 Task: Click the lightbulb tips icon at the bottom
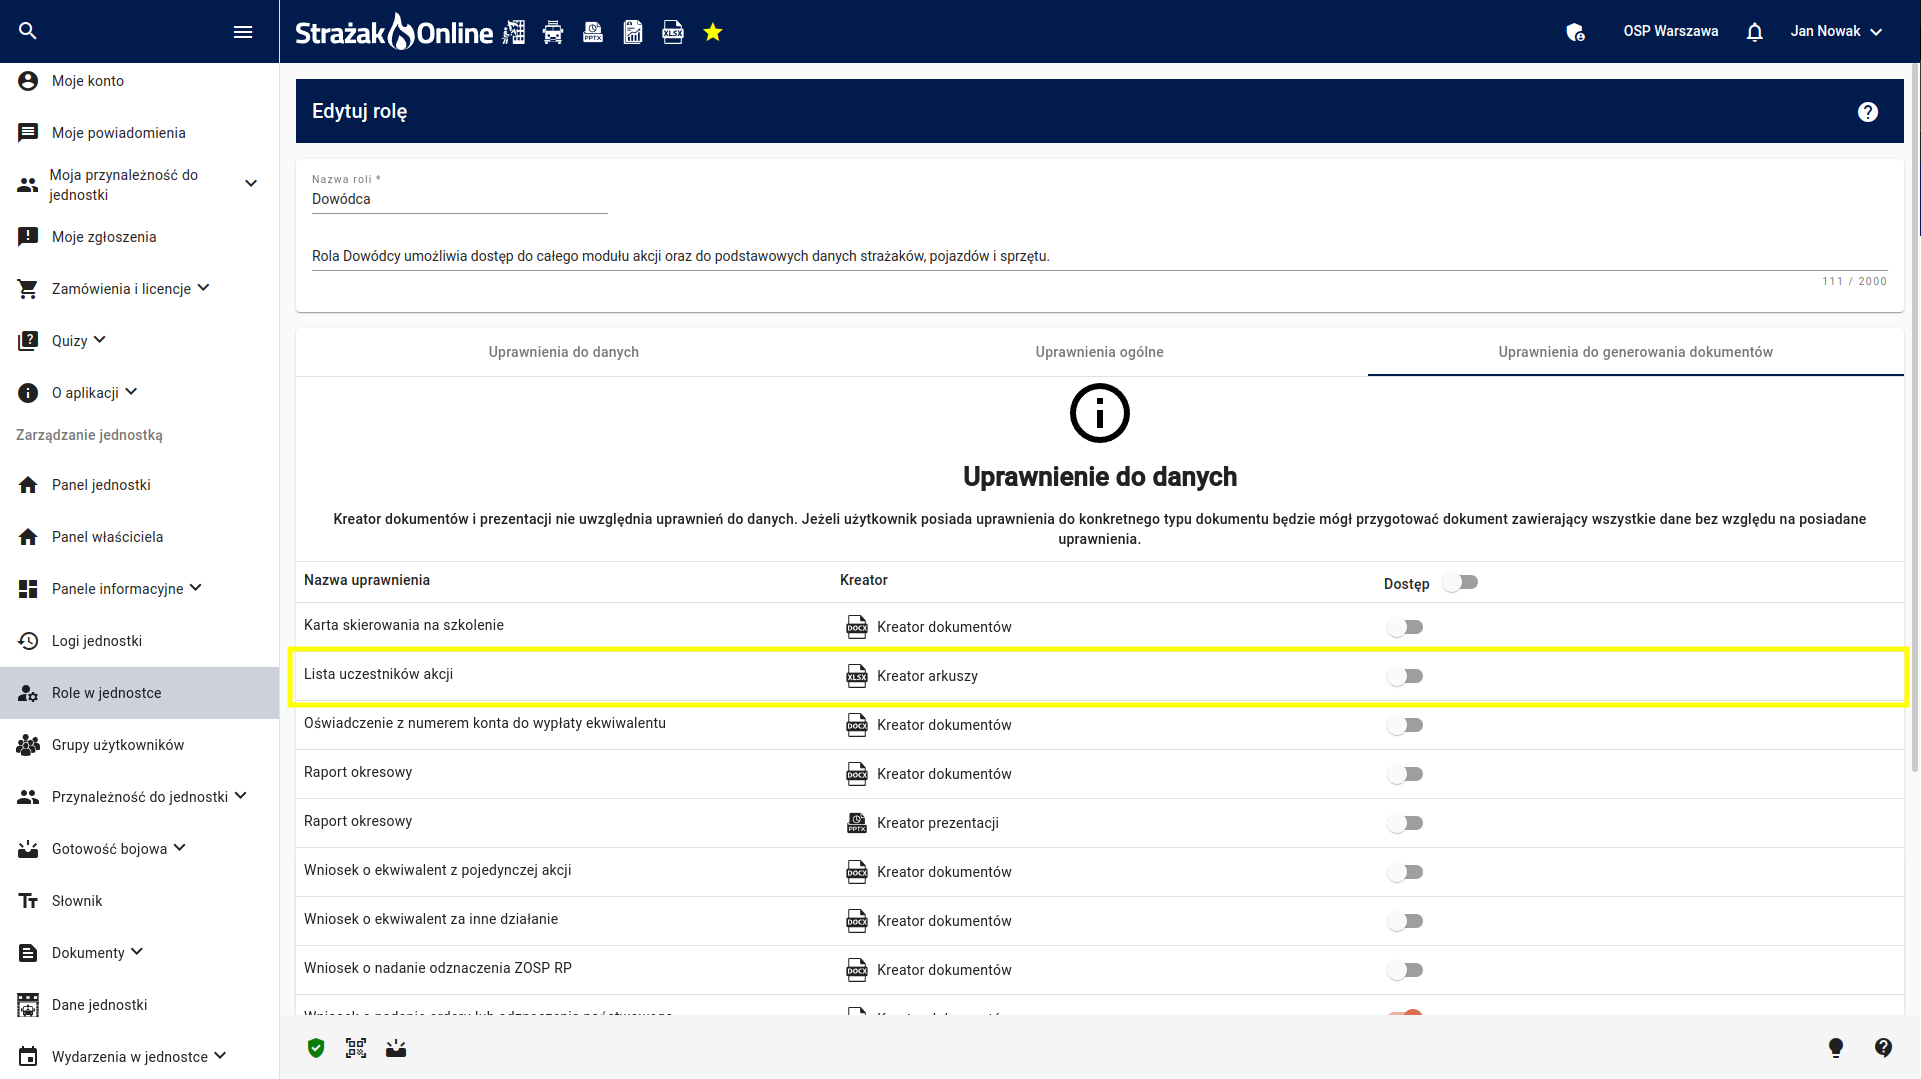tap(1836, 1048)
